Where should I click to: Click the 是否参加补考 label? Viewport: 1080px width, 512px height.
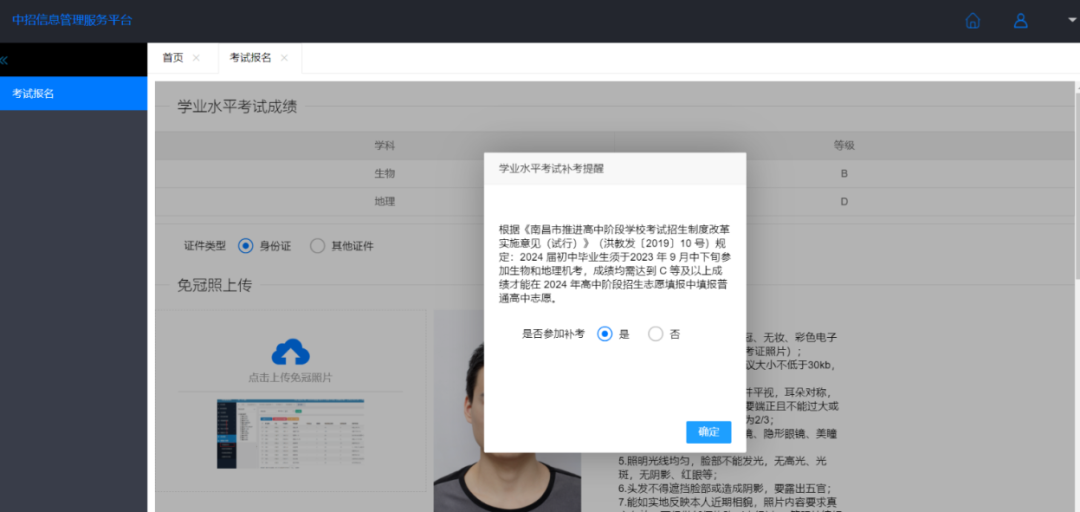553,334
